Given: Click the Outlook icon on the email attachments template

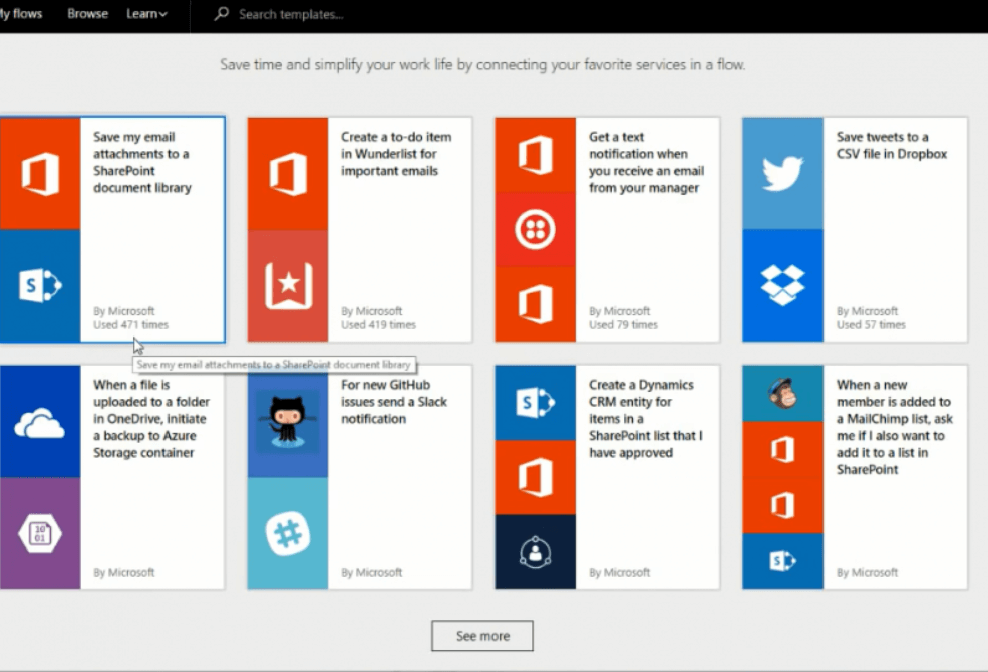Looking at the screenshot, I should coord(40,175).
